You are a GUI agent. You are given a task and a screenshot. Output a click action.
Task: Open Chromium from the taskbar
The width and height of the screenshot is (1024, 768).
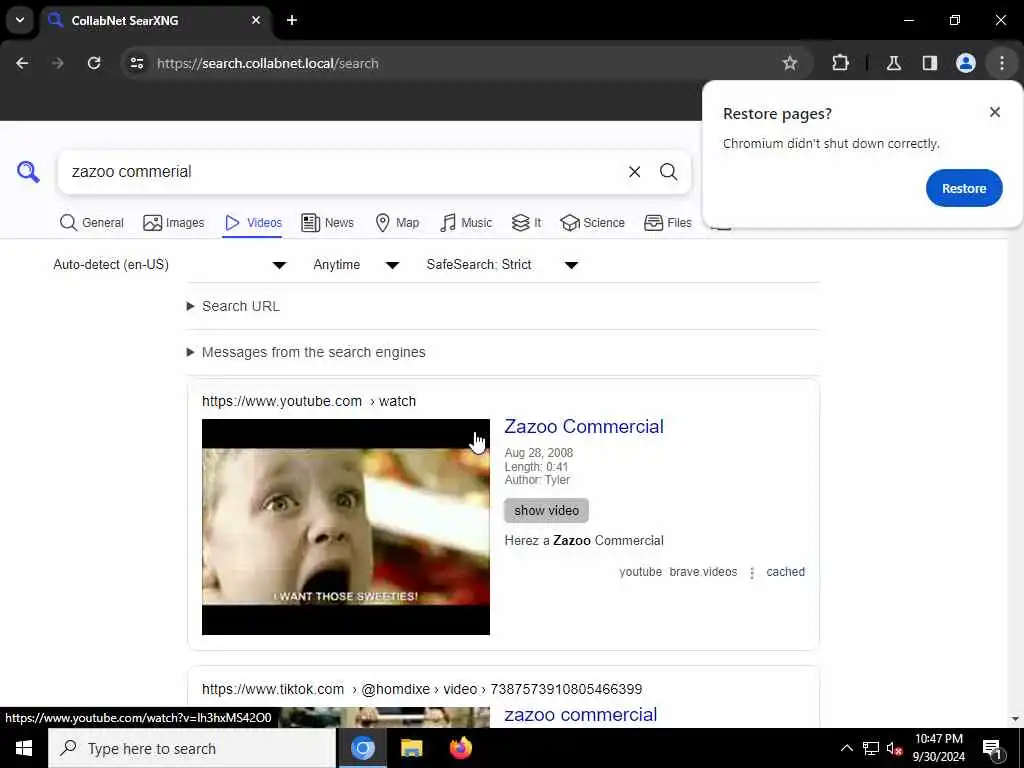tap(362, 748)
